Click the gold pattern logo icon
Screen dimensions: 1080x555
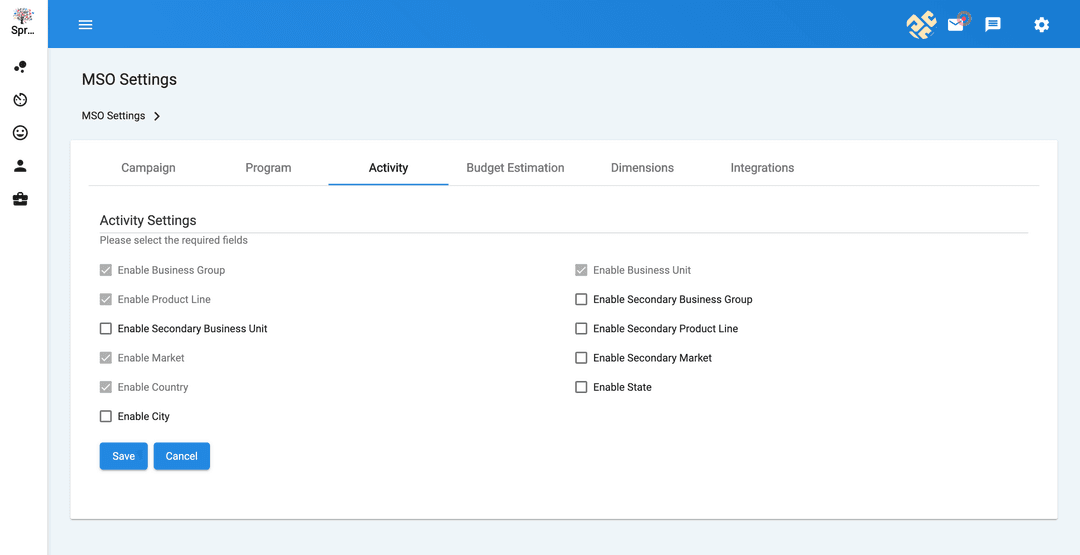[x=921, y=25]
